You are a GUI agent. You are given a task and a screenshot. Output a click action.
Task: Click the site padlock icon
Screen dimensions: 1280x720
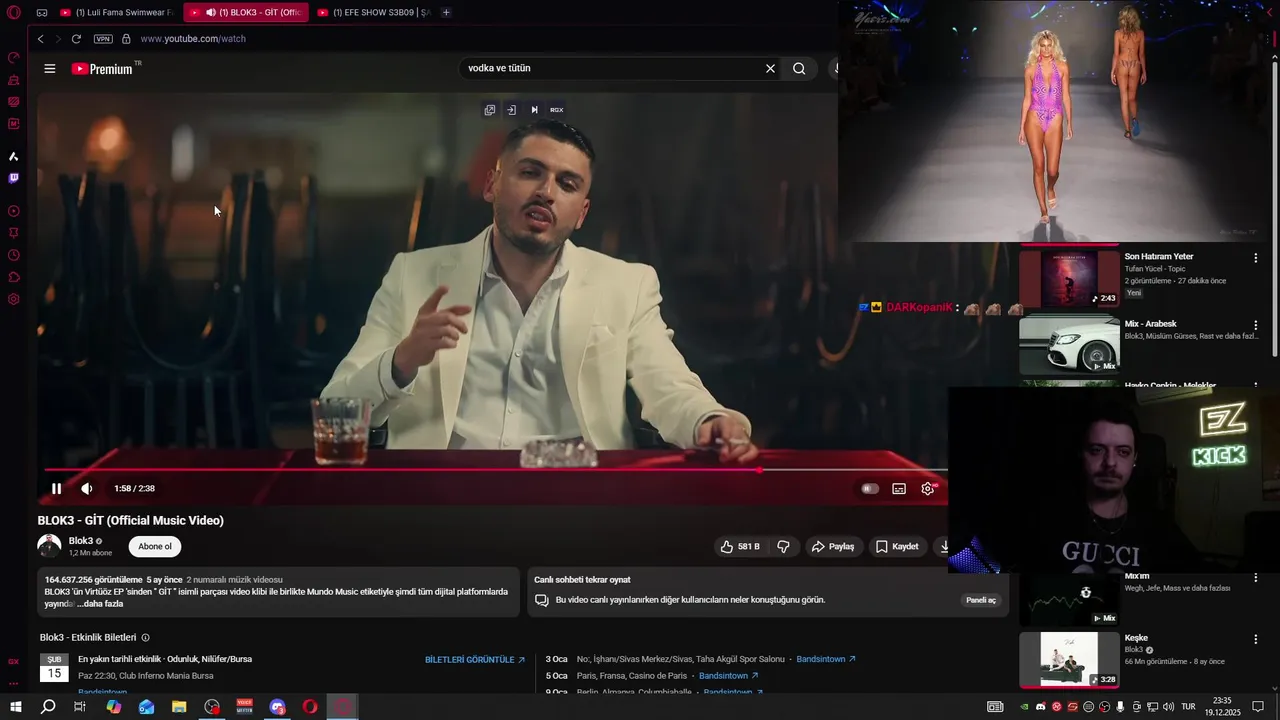coord(126,39)
